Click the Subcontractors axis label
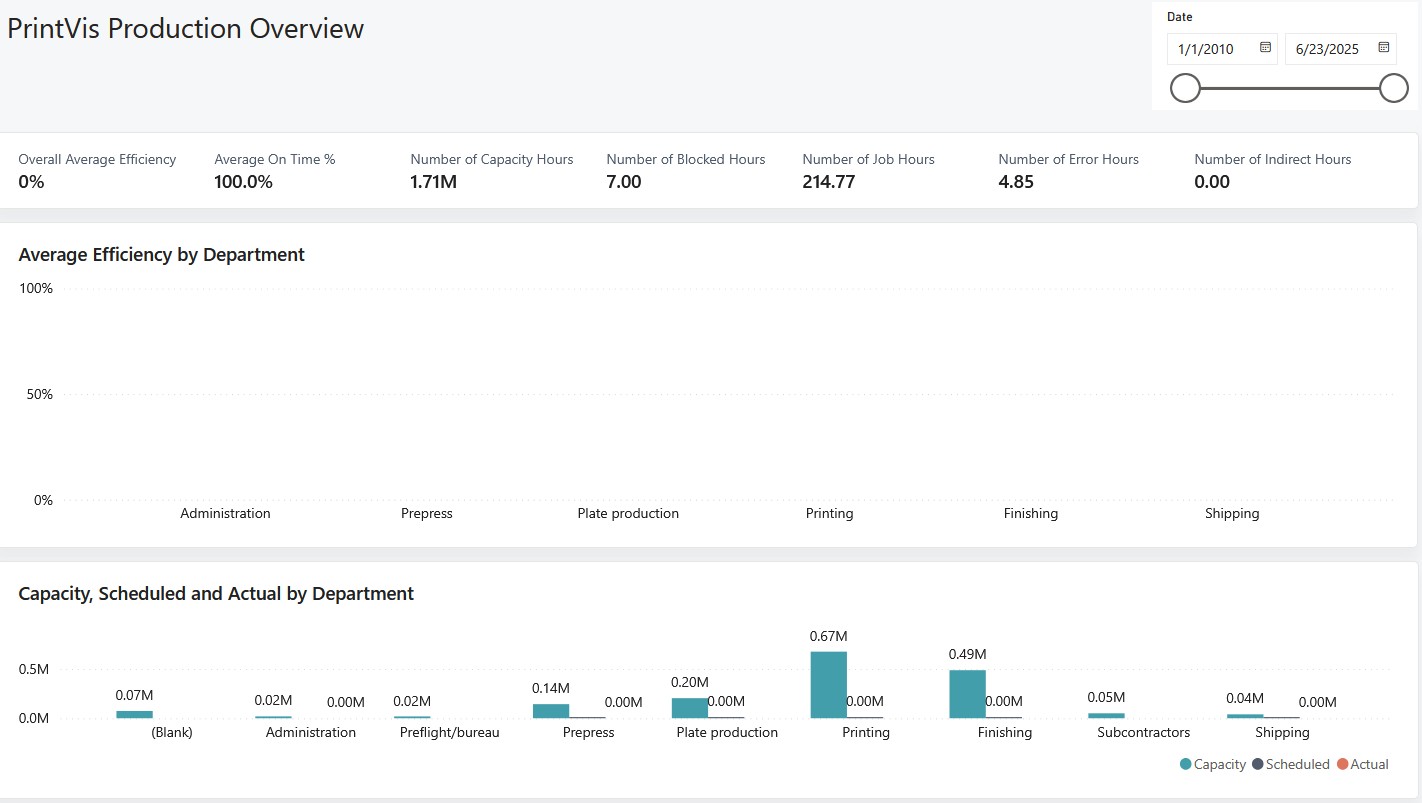This screenshot has width=1422, height=803. [x=1144, y=733]
